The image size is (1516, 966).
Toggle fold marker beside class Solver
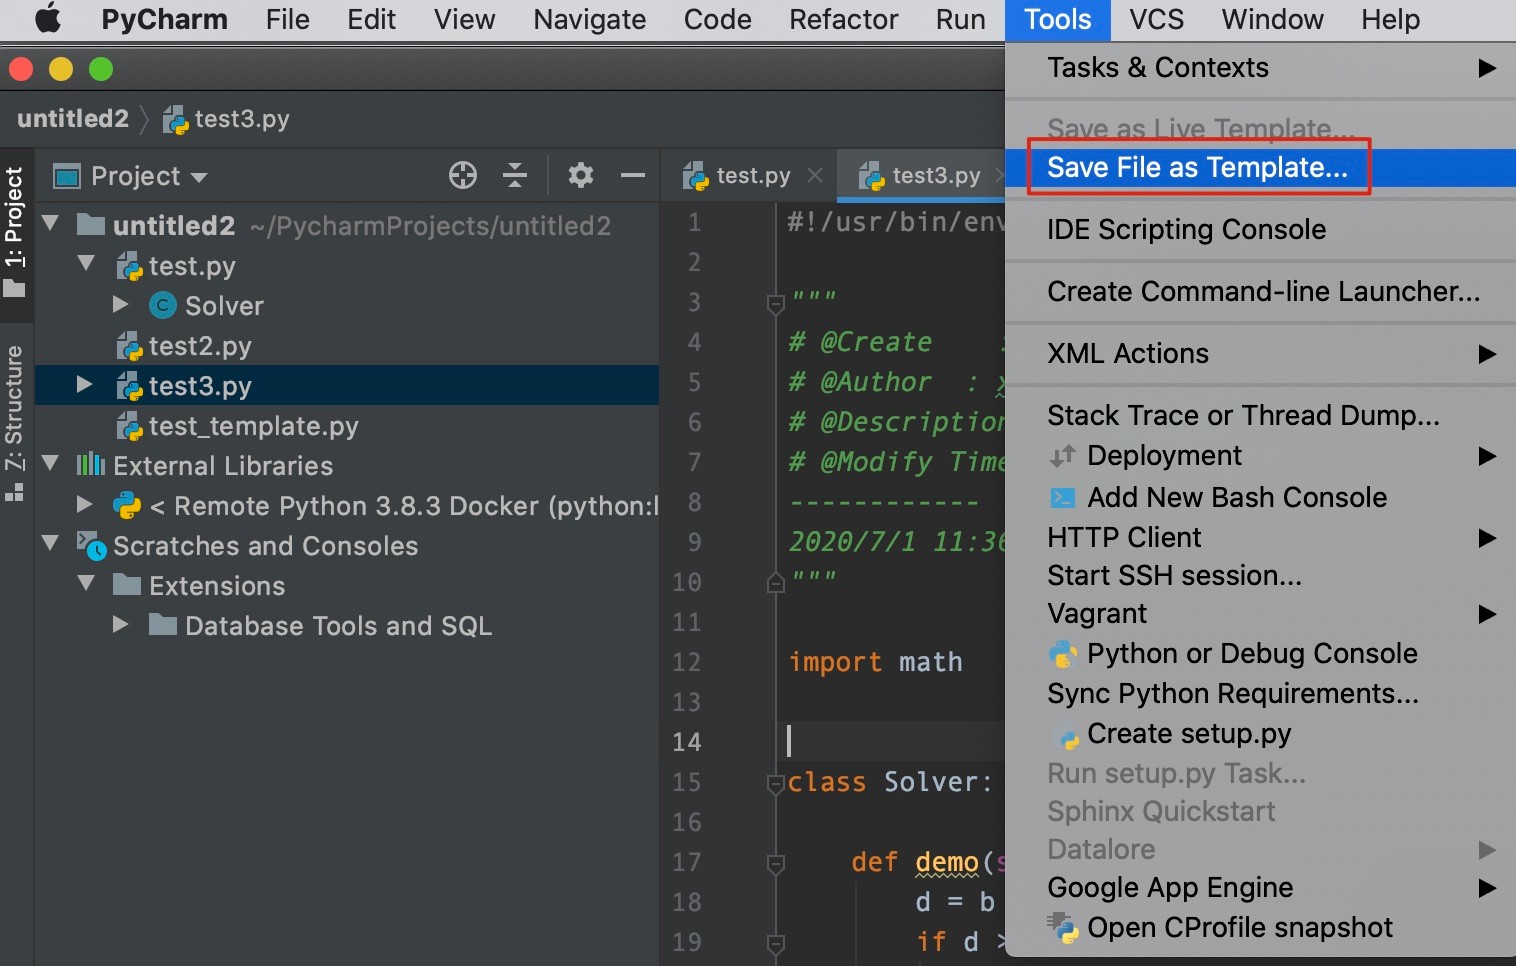point(775,783)
